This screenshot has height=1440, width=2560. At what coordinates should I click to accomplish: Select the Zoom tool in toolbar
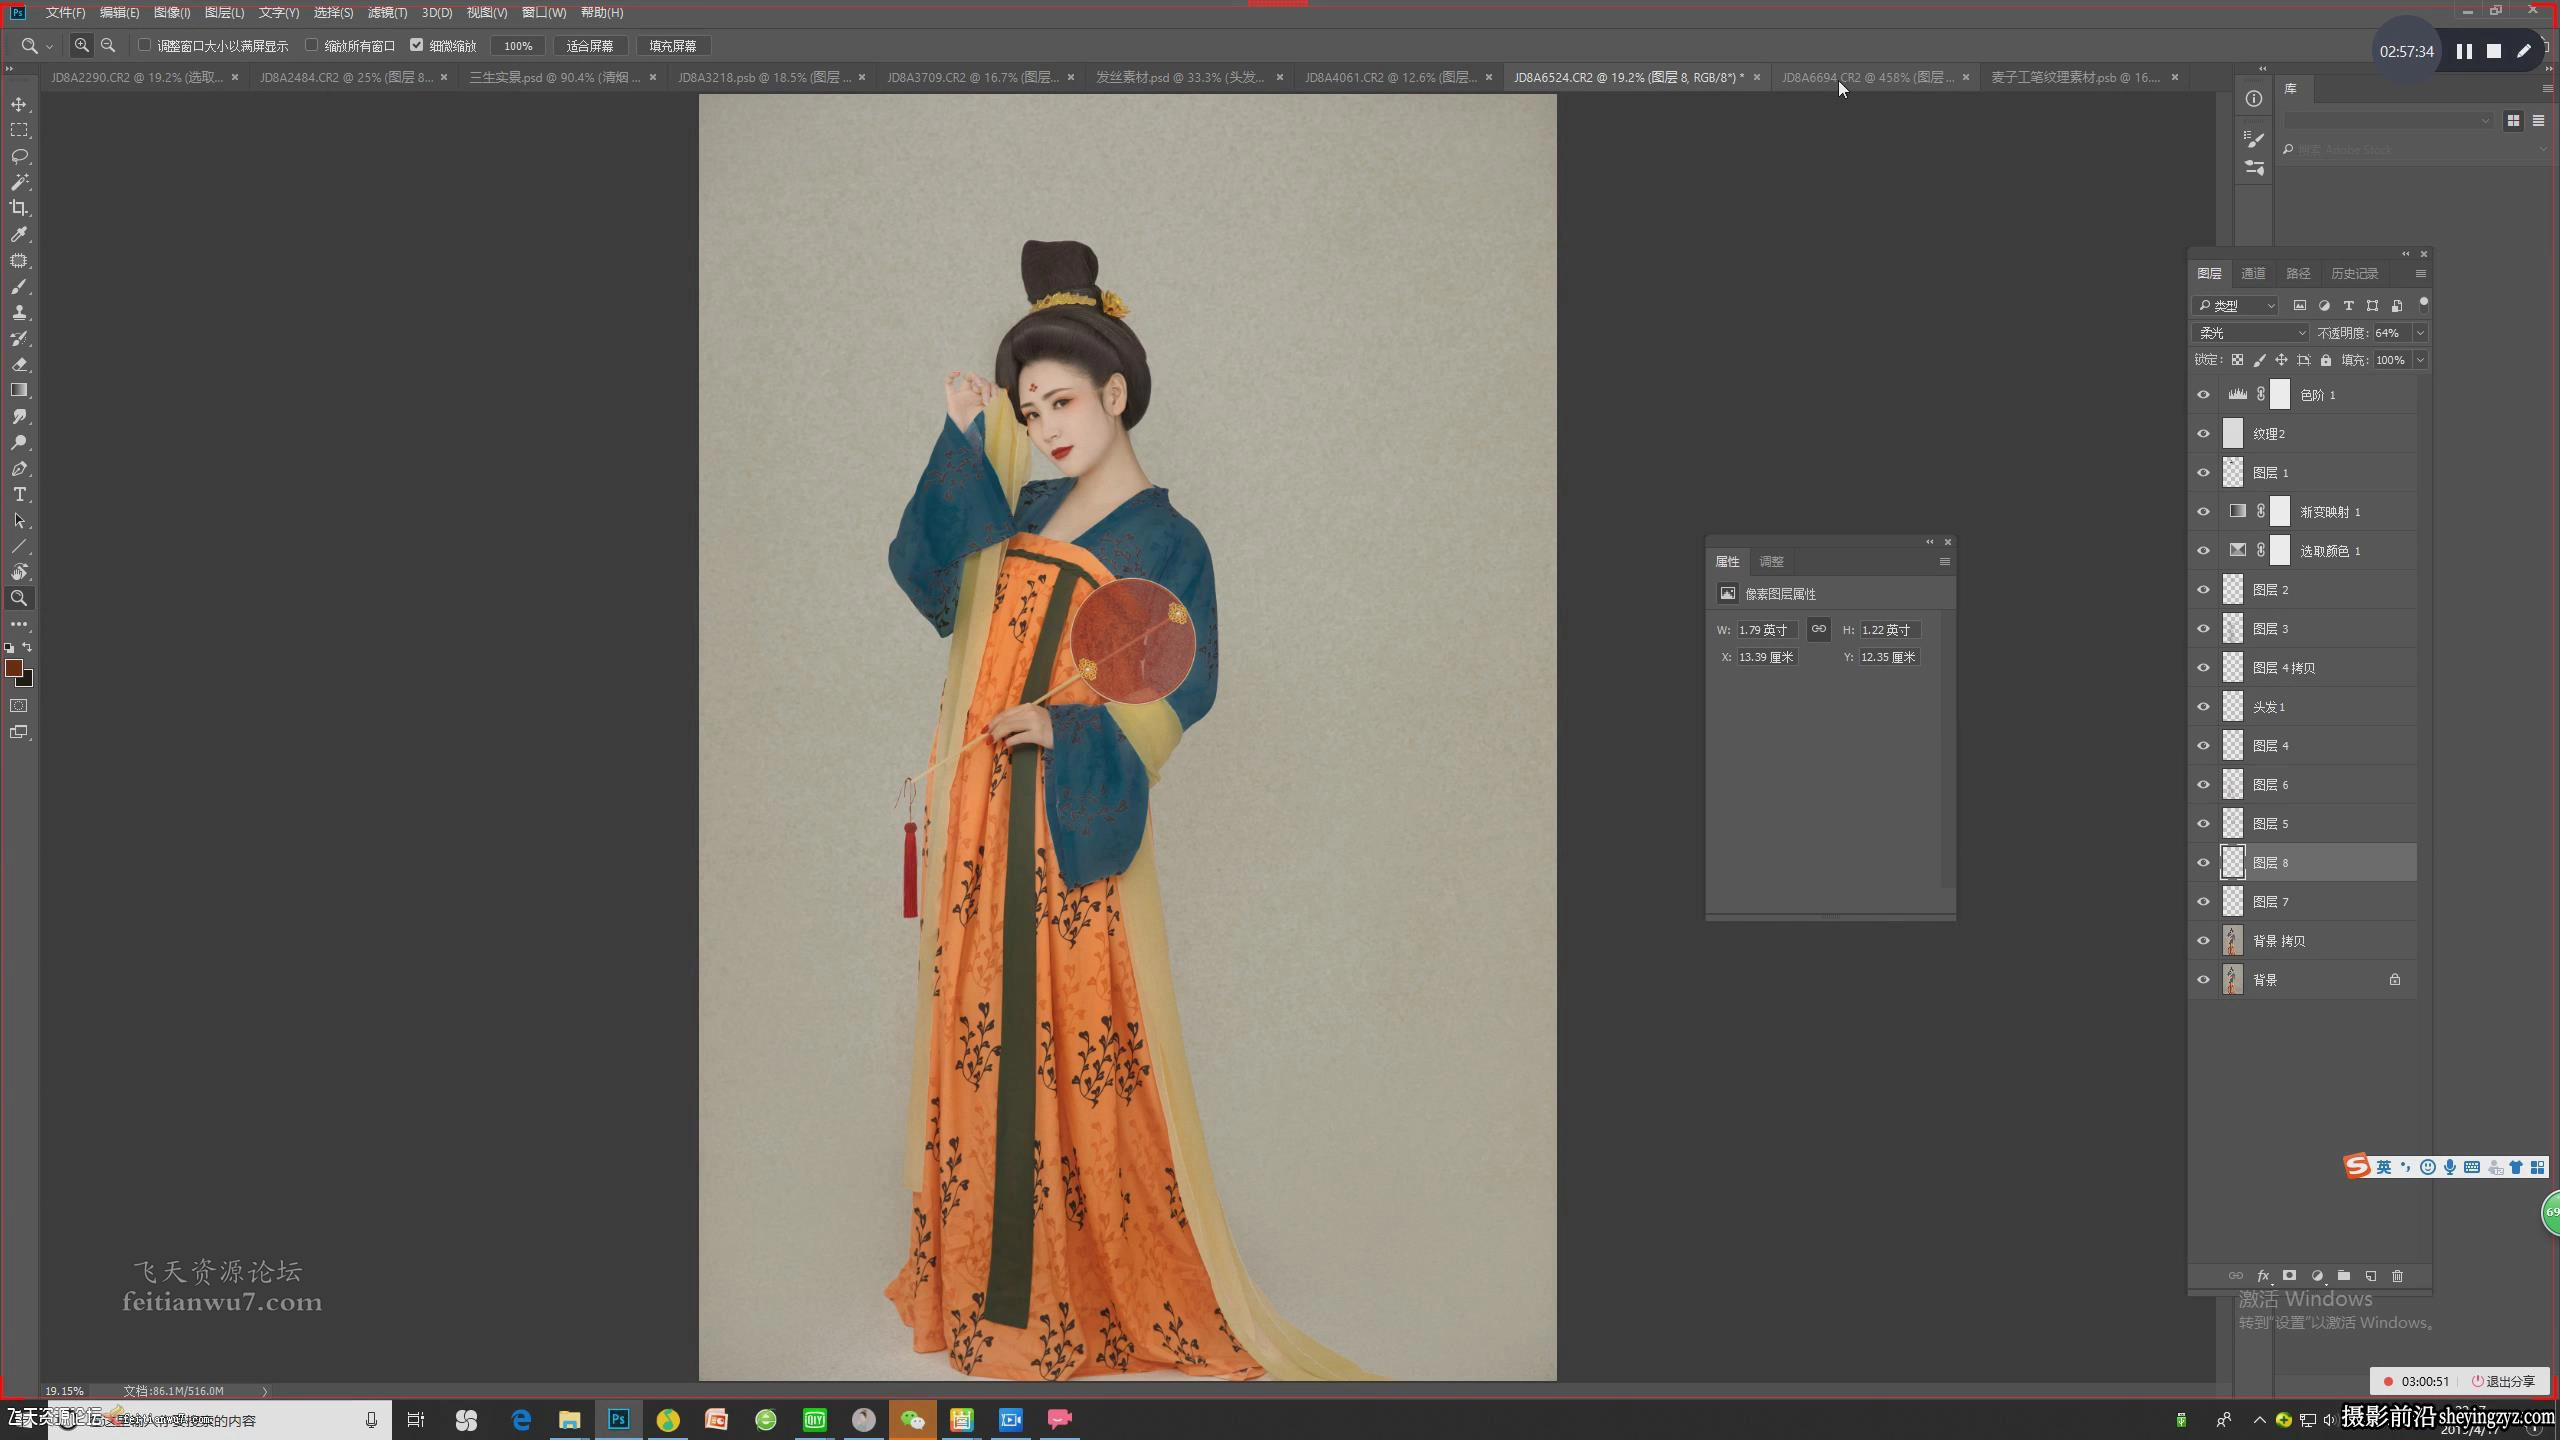(19, 598)
